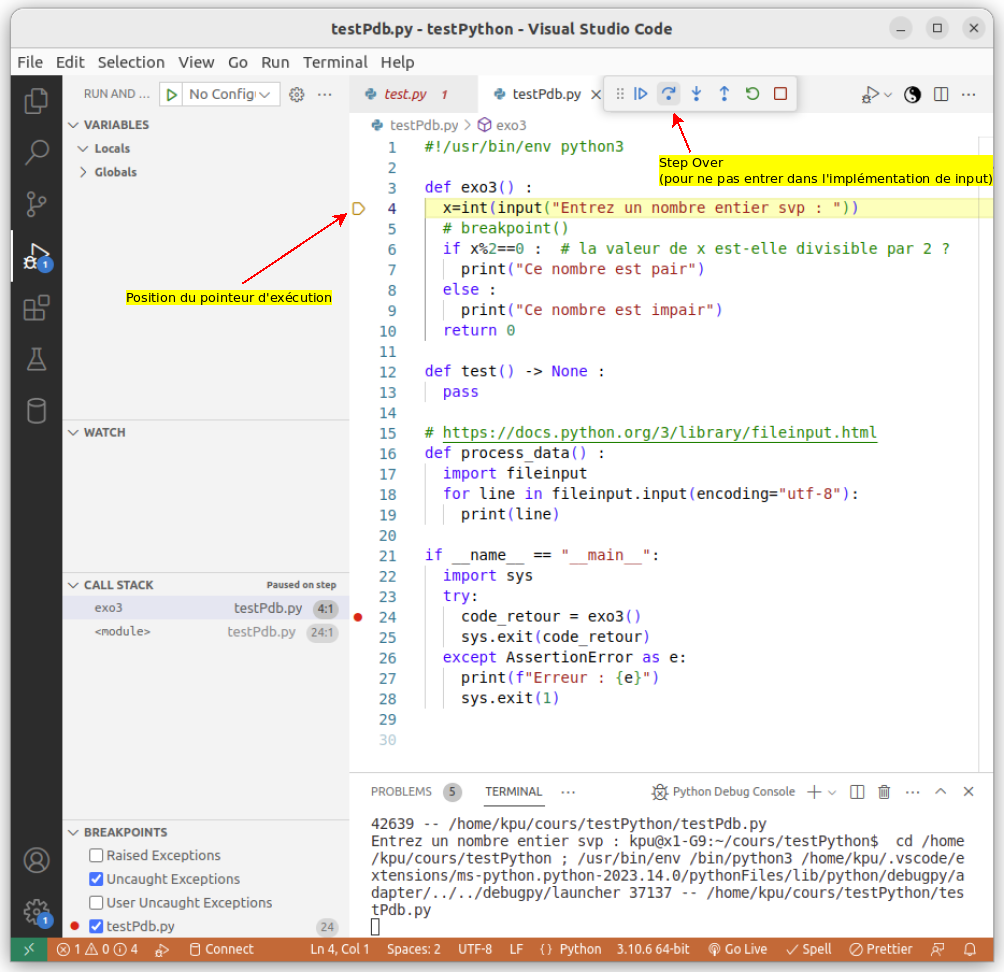1006x973 pixels.
Task: Open the Testing flask view
Action: pos(36,359)
